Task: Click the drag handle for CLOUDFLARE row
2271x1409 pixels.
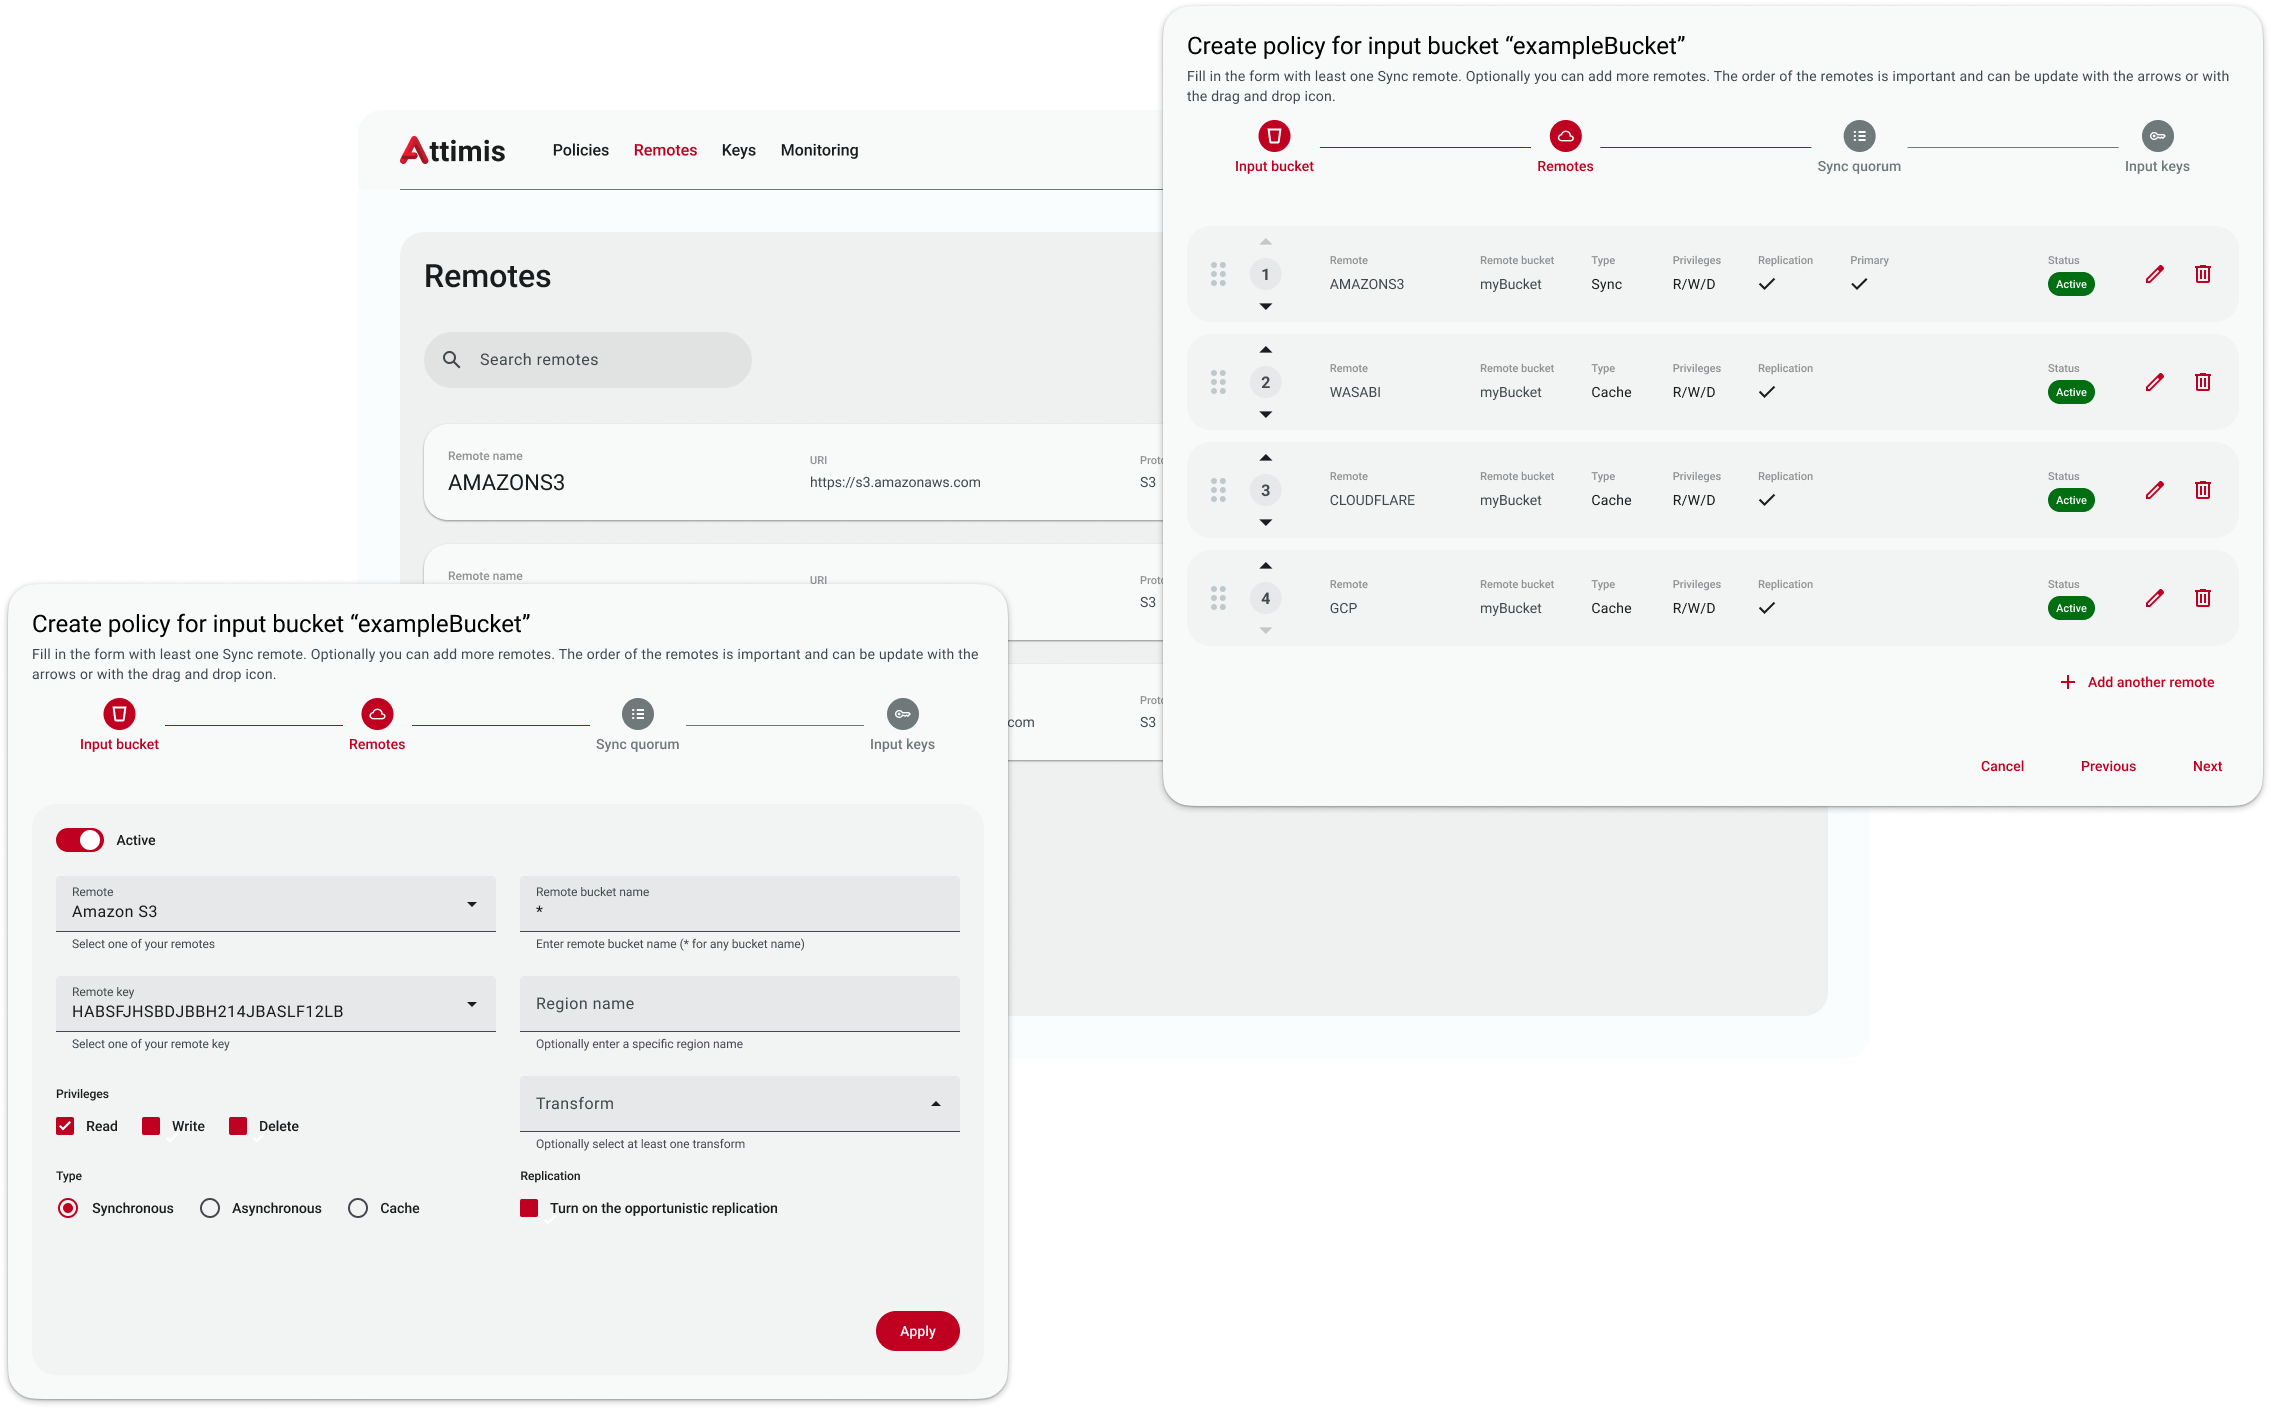Action: (x=1218, y=490)
